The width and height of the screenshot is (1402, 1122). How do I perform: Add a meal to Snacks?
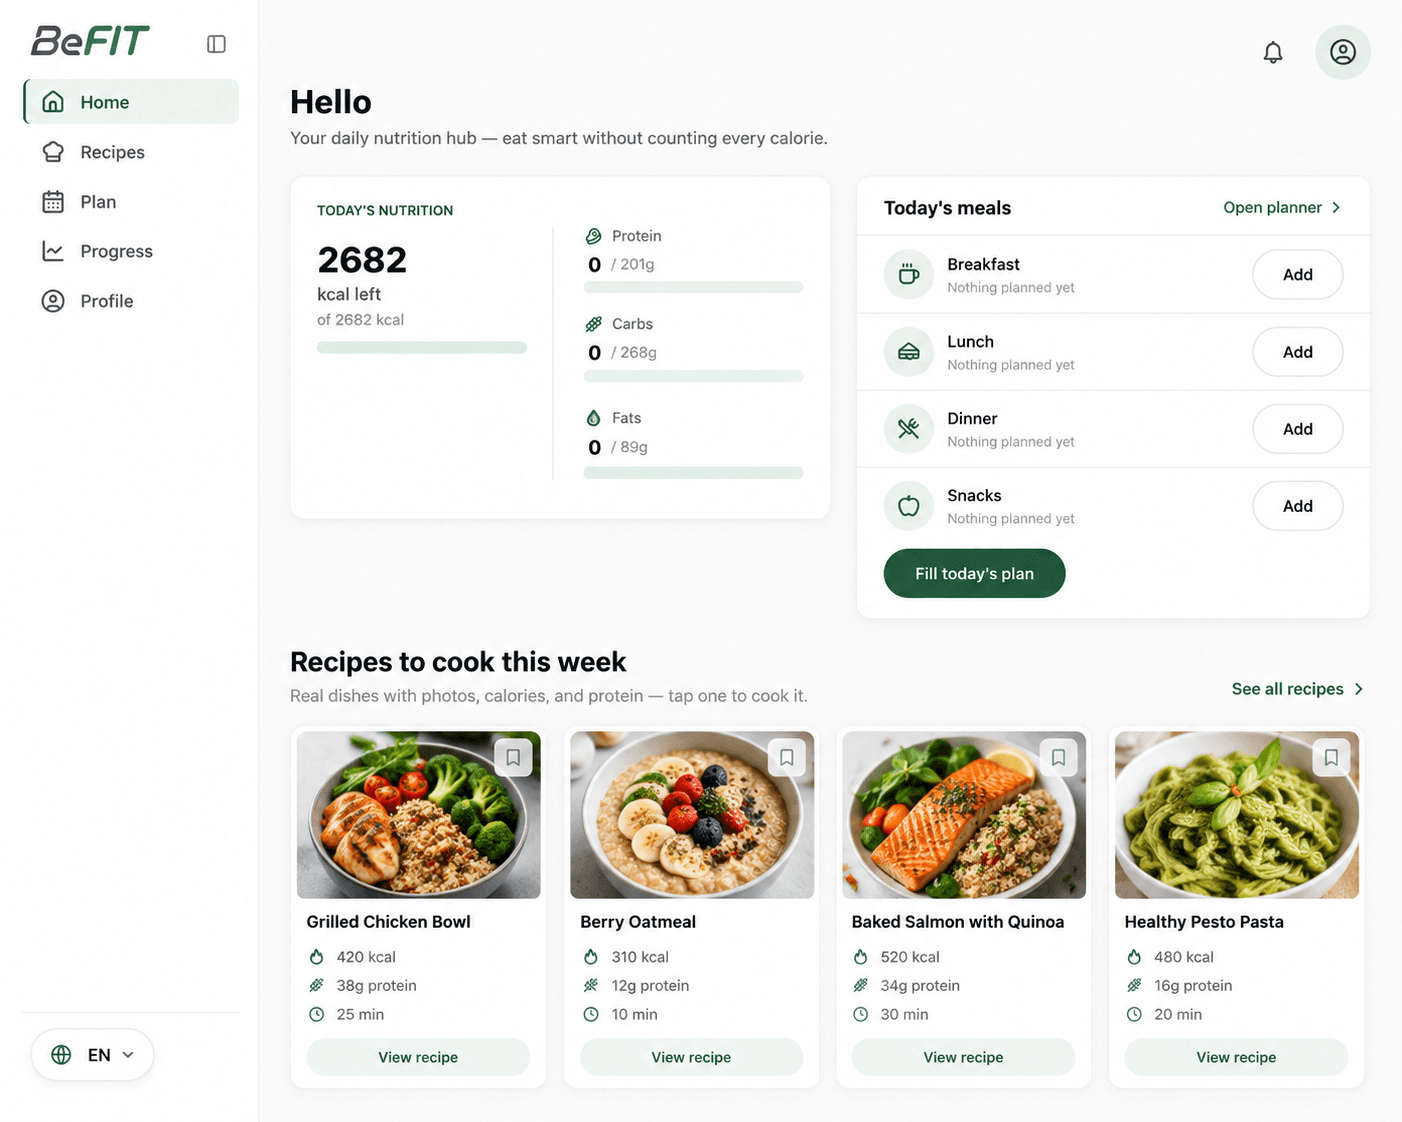tap(1297, 506)
